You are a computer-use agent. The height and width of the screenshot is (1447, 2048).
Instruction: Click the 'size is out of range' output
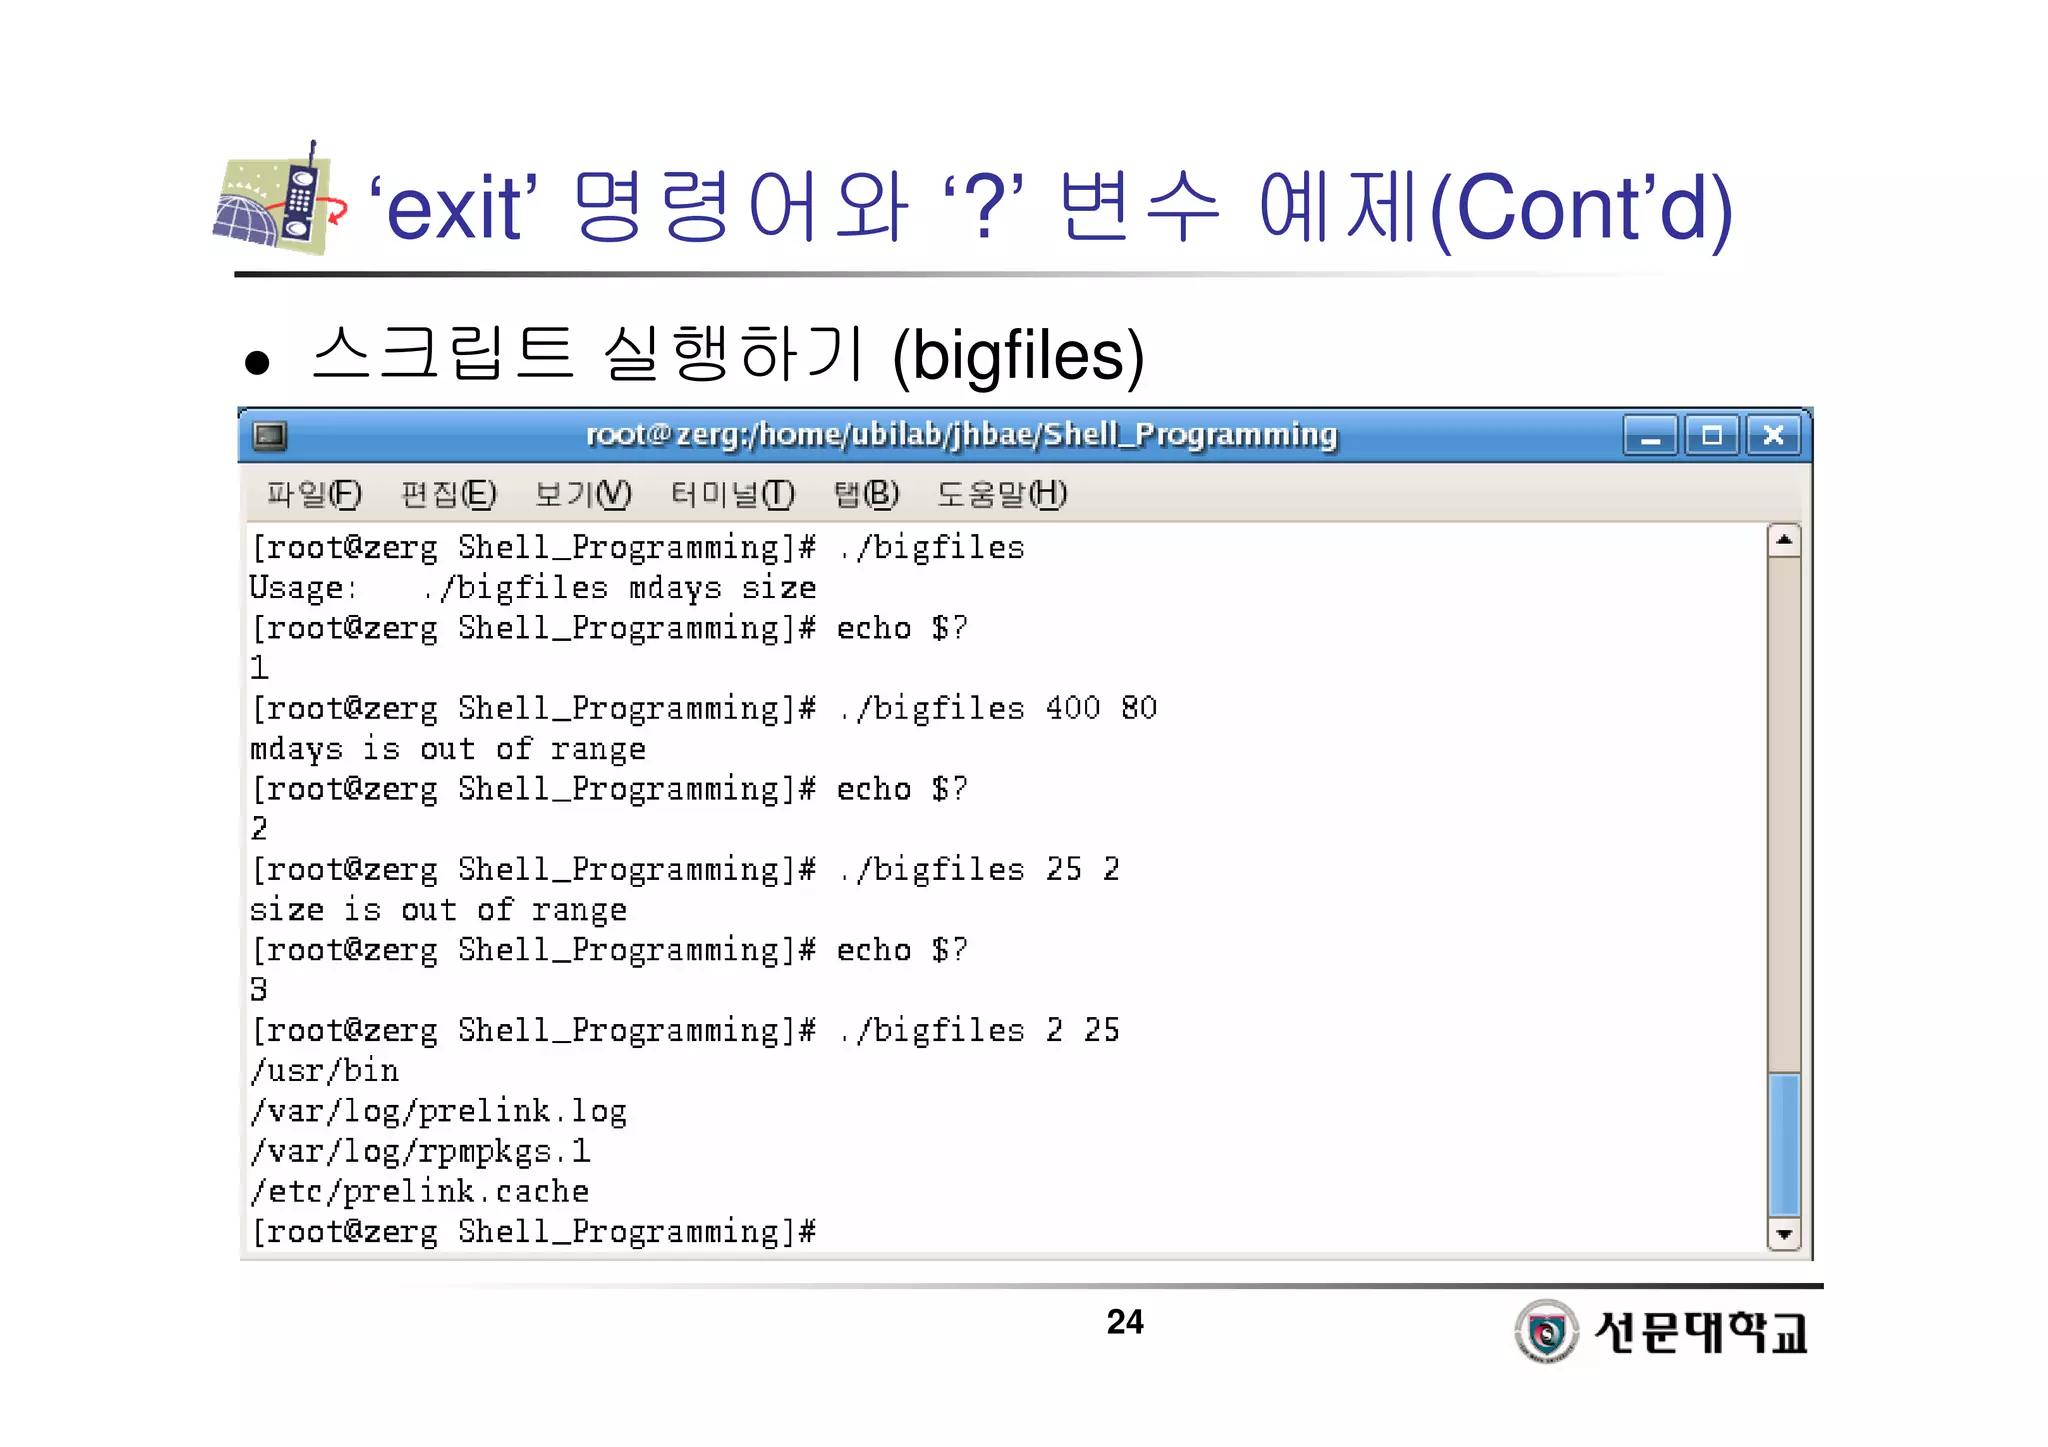[x=438, y=910]
